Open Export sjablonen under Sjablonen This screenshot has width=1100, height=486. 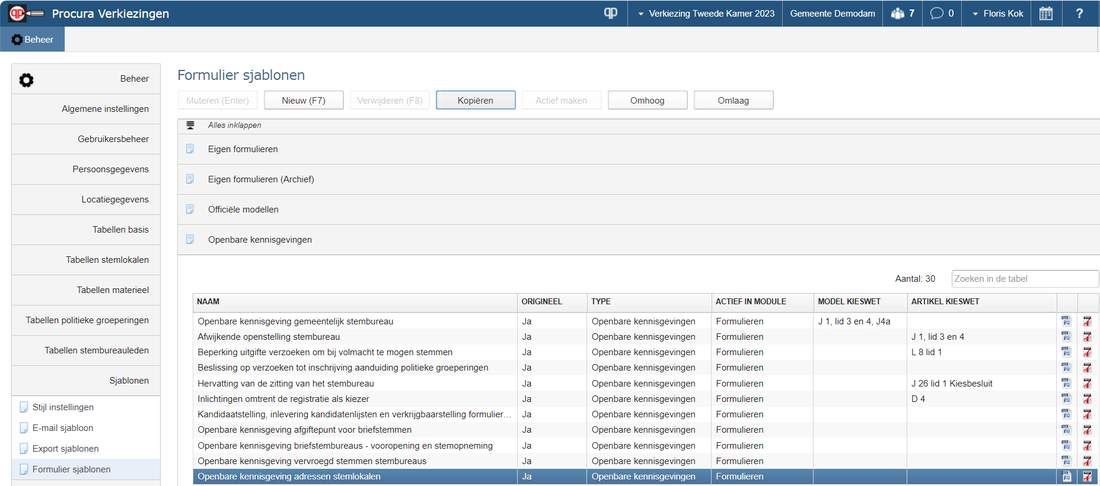point(86,448)
